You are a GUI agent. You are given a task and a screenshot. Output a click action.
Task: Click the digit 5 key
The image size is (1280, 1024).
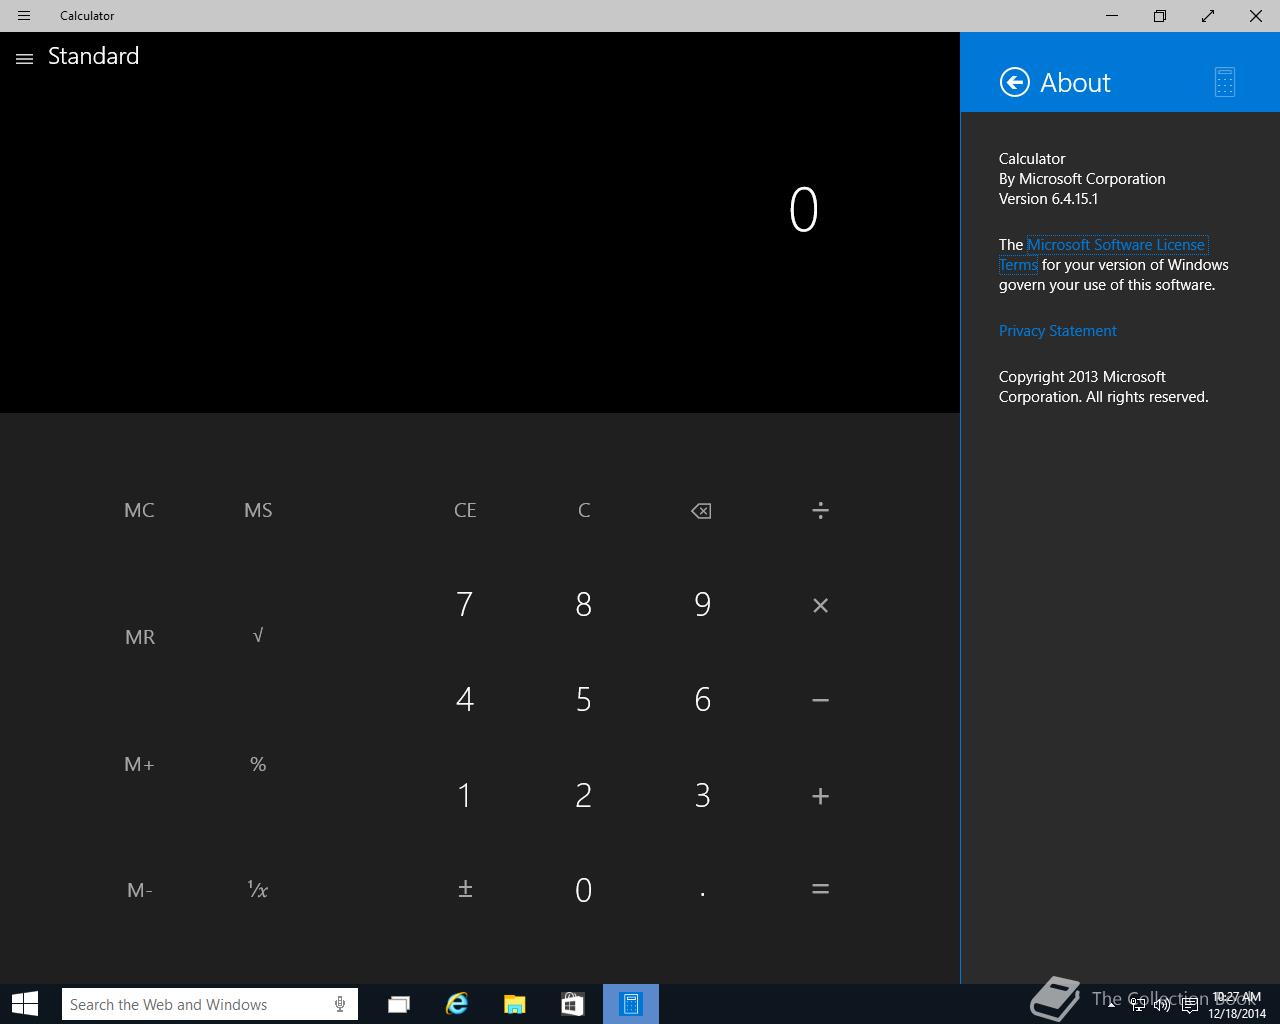click(x=584, y=700)
